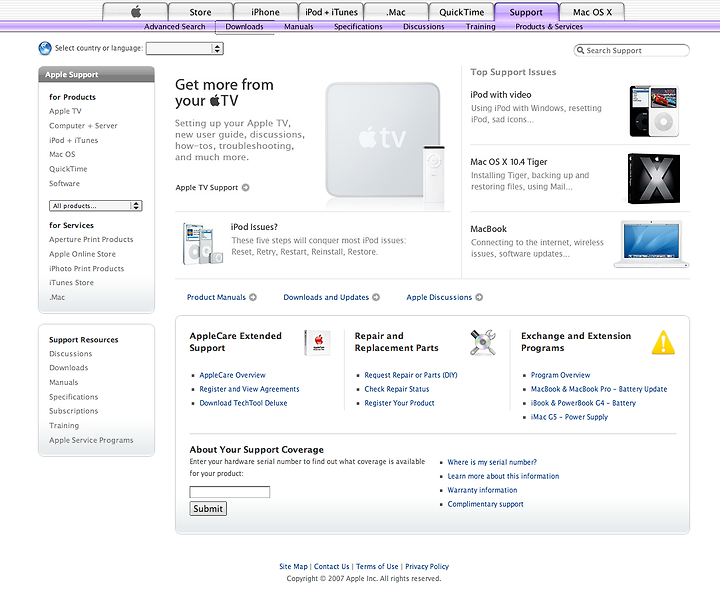Click Subscriptions under Support Resources
Viewport: 720px width, 589px height.
click(73, 411)
